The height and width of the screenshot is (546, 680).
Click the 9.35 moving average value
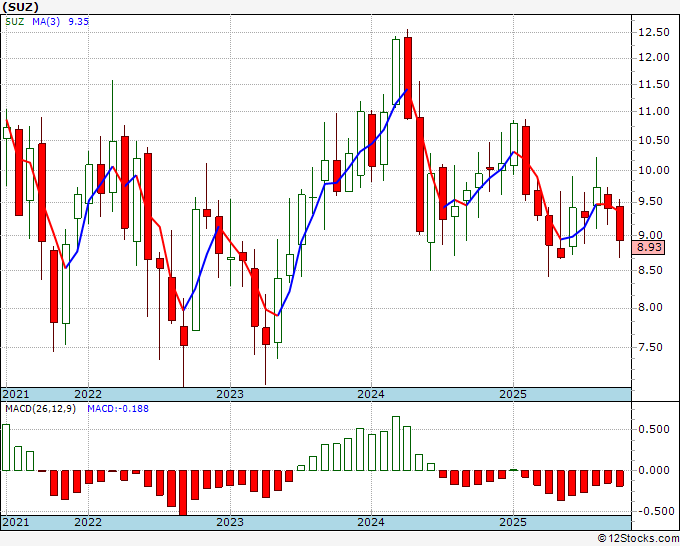coord(78,22)
